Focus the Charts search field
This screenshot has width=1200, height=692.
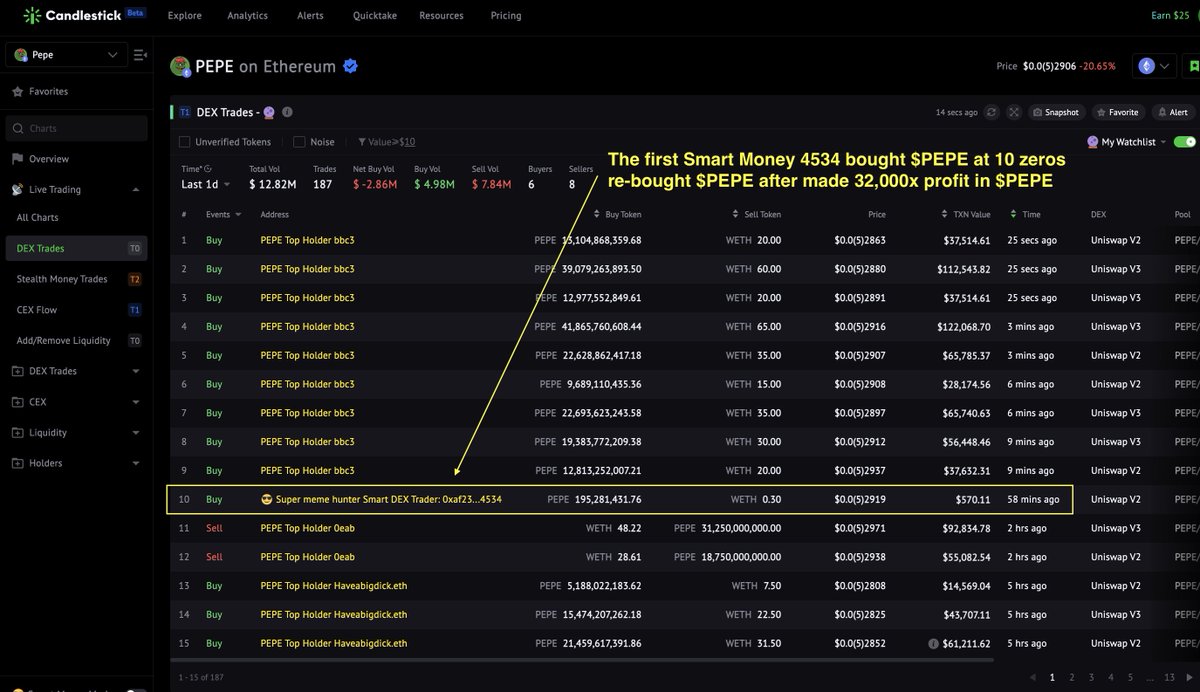pos(77,128)
